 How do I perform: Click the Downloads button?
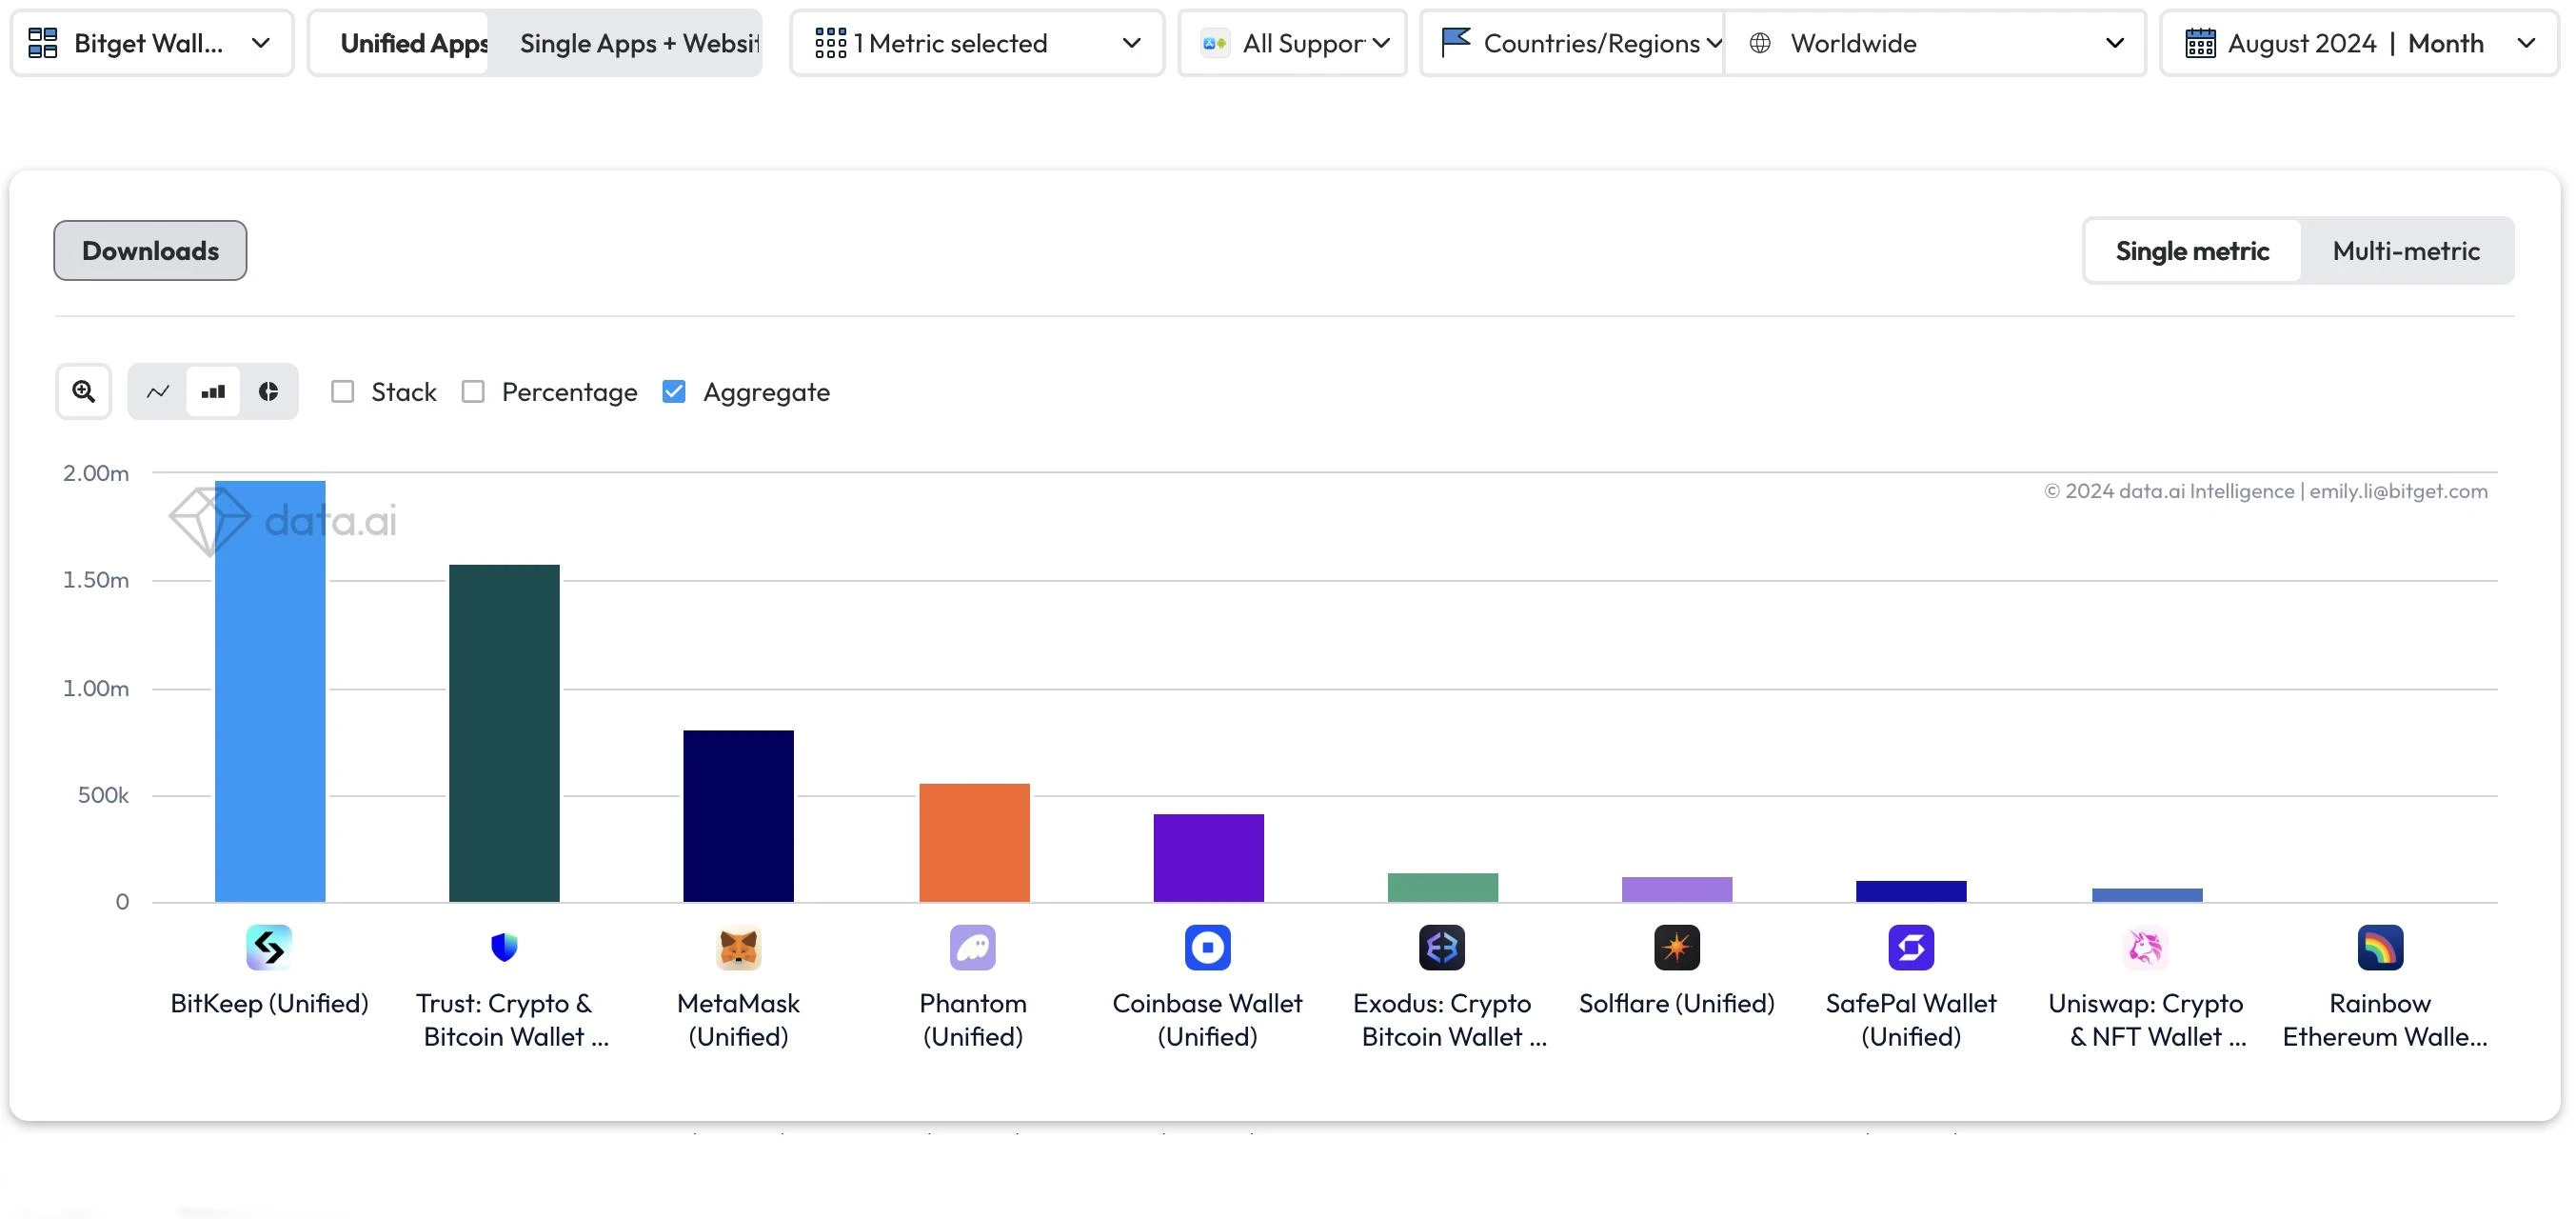pos(149,250)
